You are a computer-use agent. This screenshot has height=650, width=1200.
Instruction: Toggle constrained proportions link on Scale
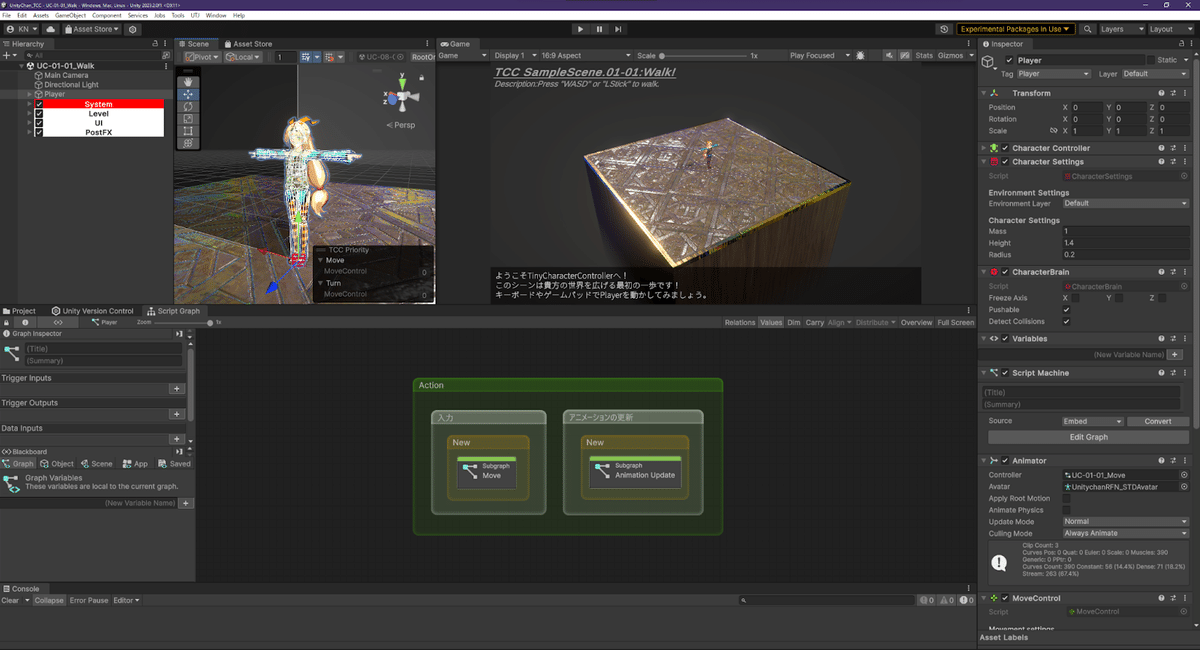pos(1053,131)
